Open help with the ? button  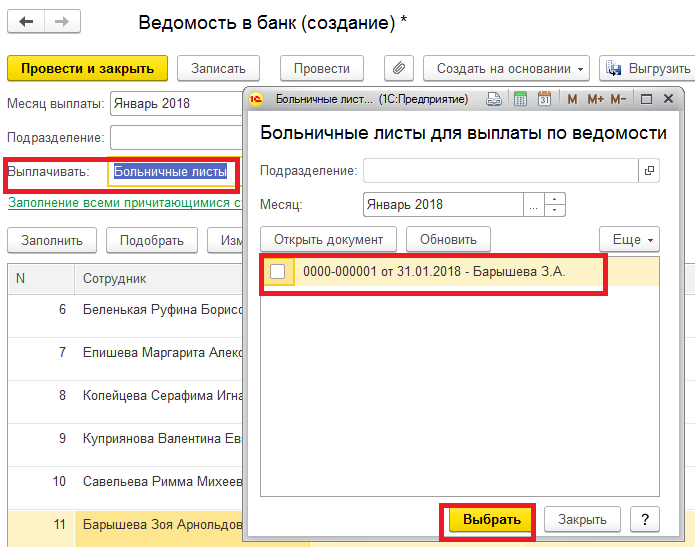pos(645,520)
